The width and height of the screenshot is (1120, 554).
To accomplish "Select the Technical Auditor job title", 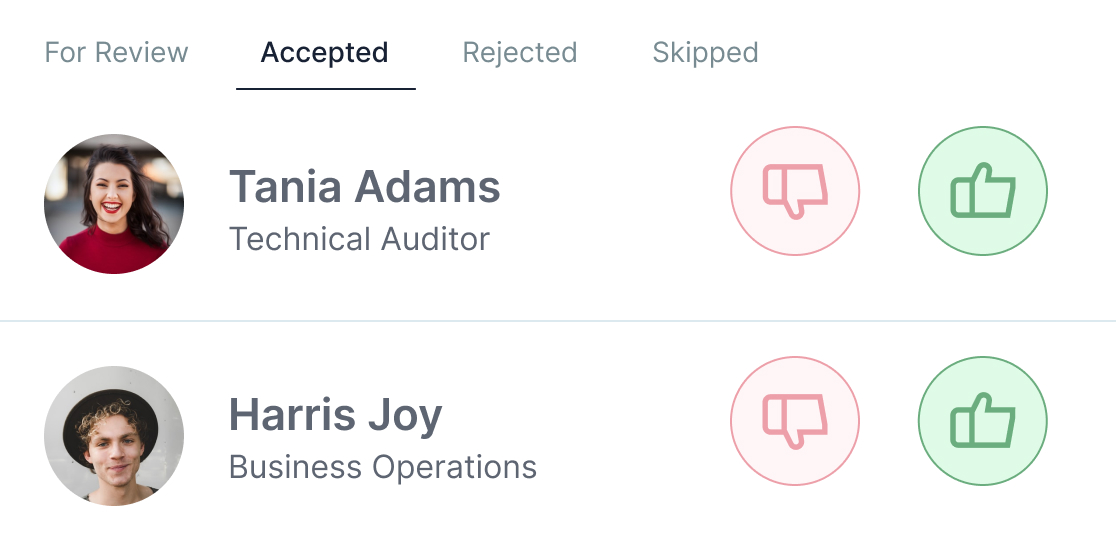I will click(x=359, y=238).
